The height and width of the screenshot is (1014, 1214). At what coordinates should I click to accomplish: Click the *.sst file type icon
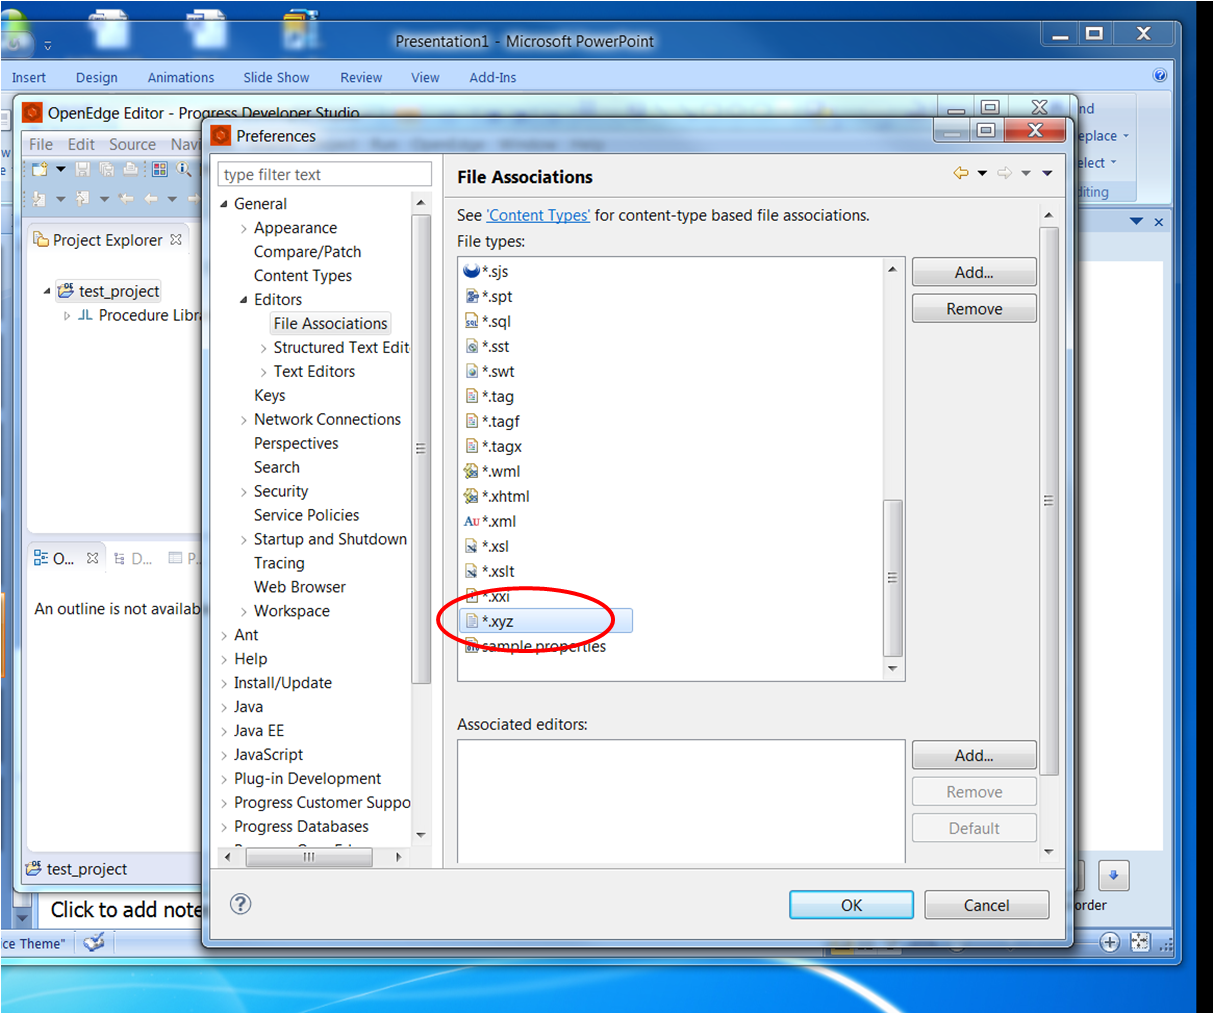(x=472, y=346)
